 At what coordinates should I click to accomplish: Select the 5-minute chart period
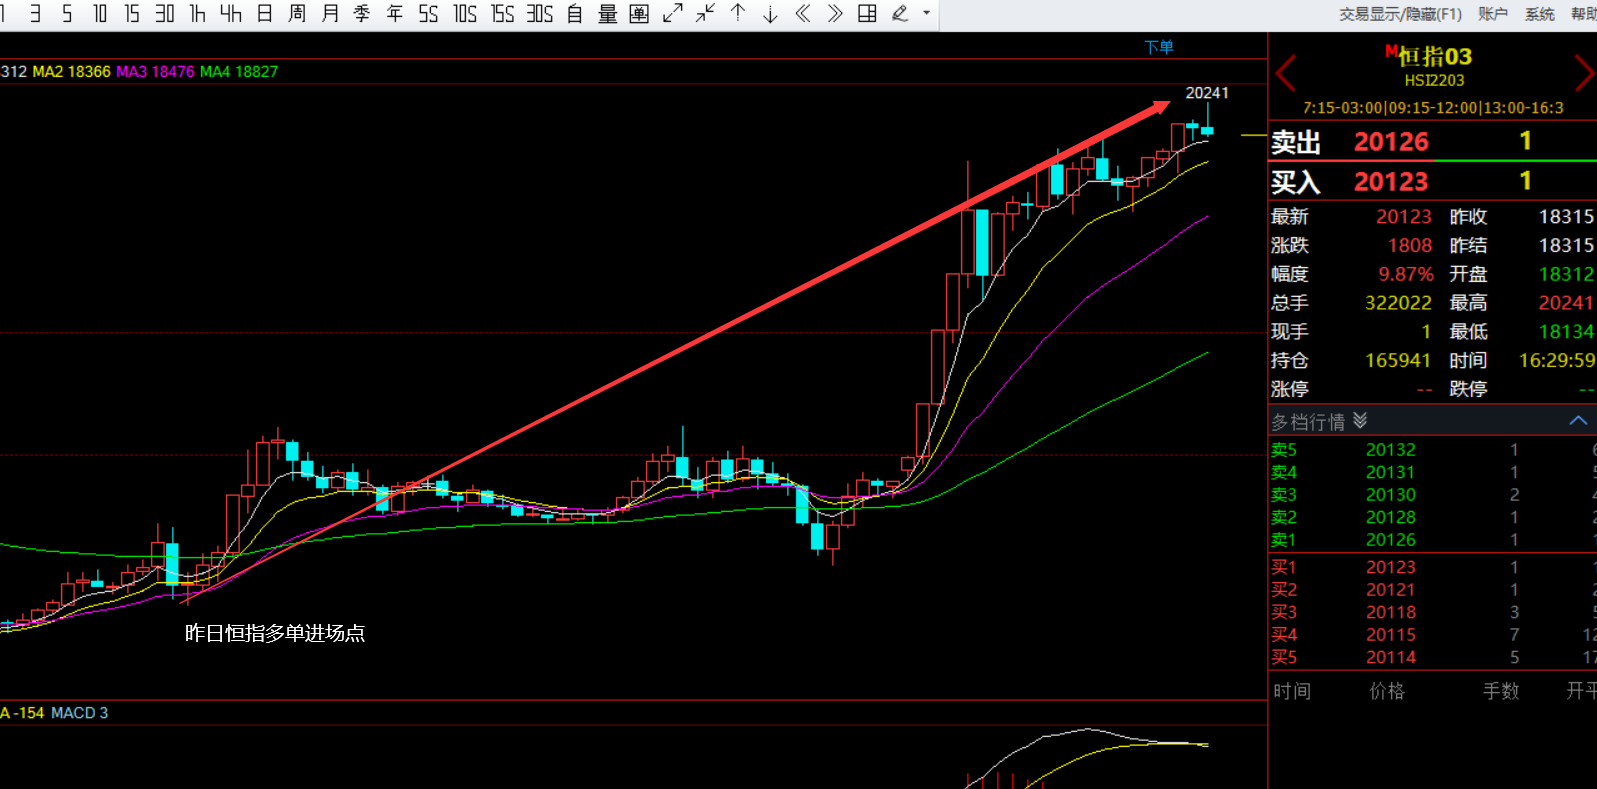67,14
